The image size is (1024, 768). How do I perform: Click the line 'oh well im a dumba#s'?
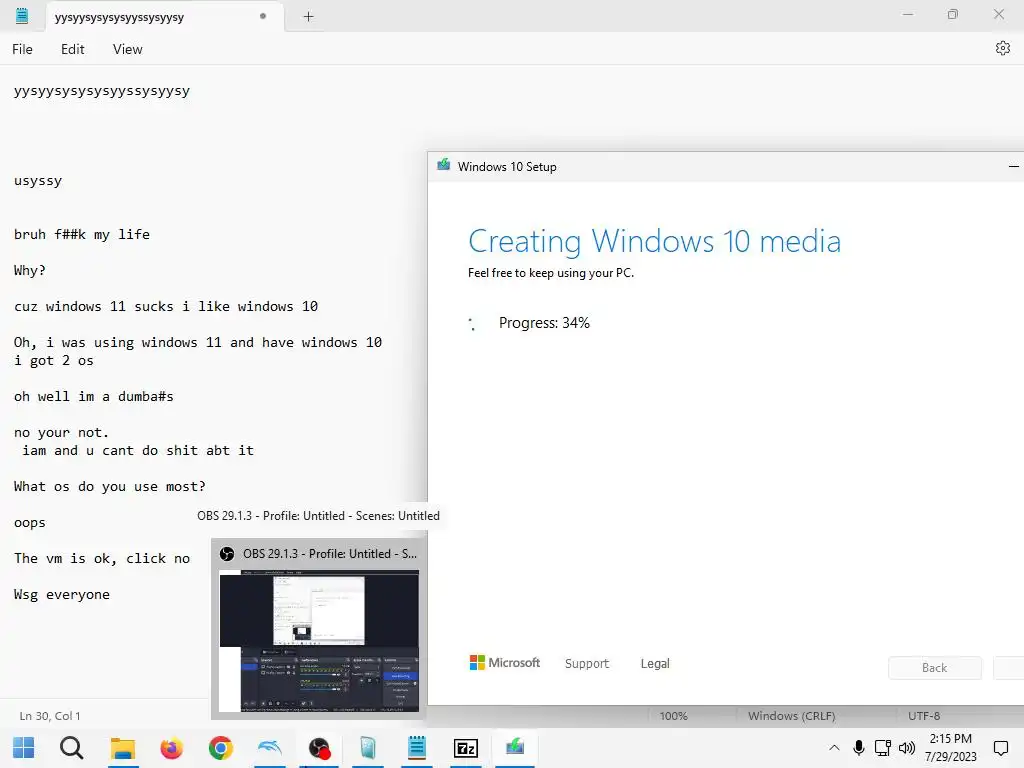click(x=93, y=396)
